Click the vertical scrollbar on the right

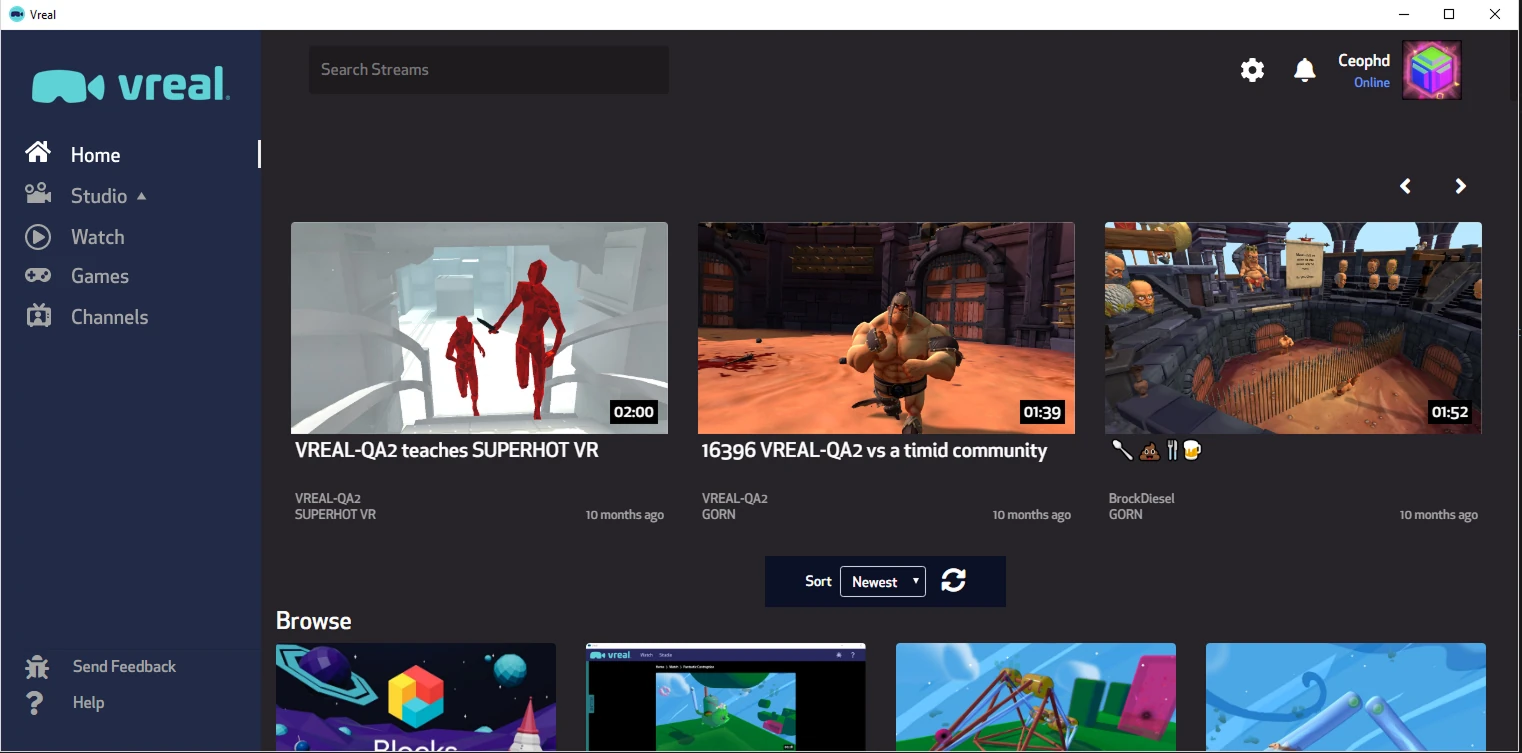point(1515,65)
